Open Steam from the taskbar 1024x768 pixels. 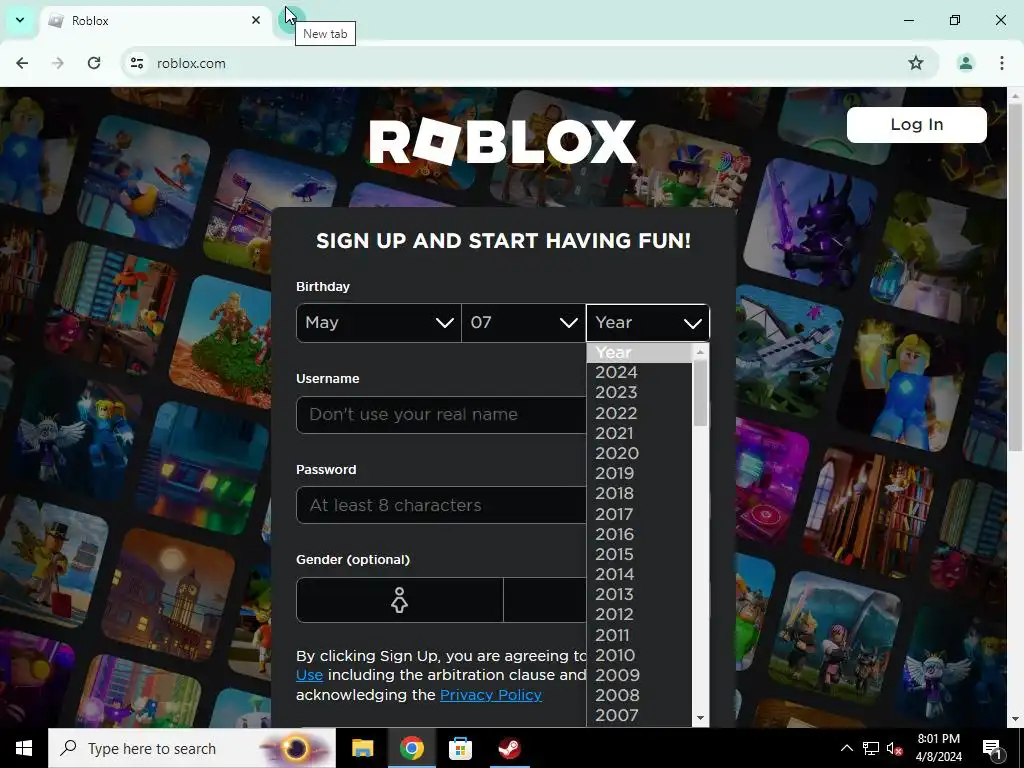click(x=509, y=748)
